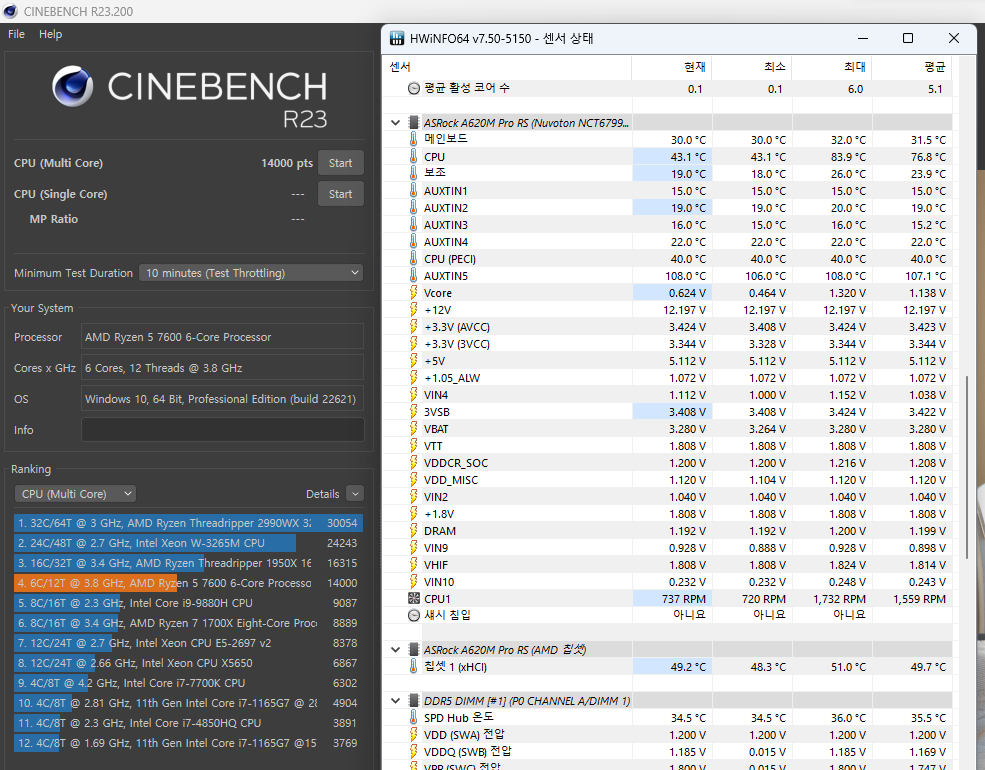Select ranking entry Threadripper 2990WX
This screenshot has height=770, width=985.
[188, 523]
